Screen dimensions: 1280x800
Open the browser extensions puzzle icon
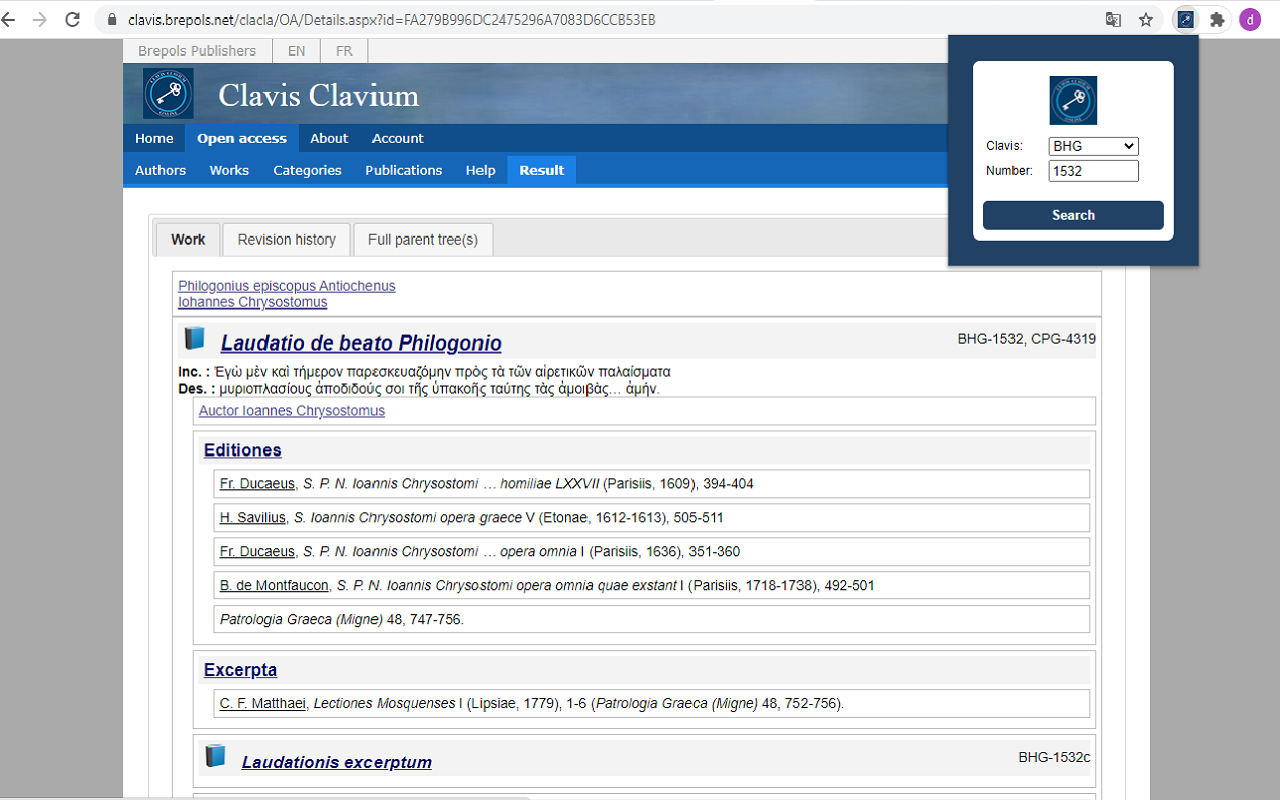(1217, 19)
